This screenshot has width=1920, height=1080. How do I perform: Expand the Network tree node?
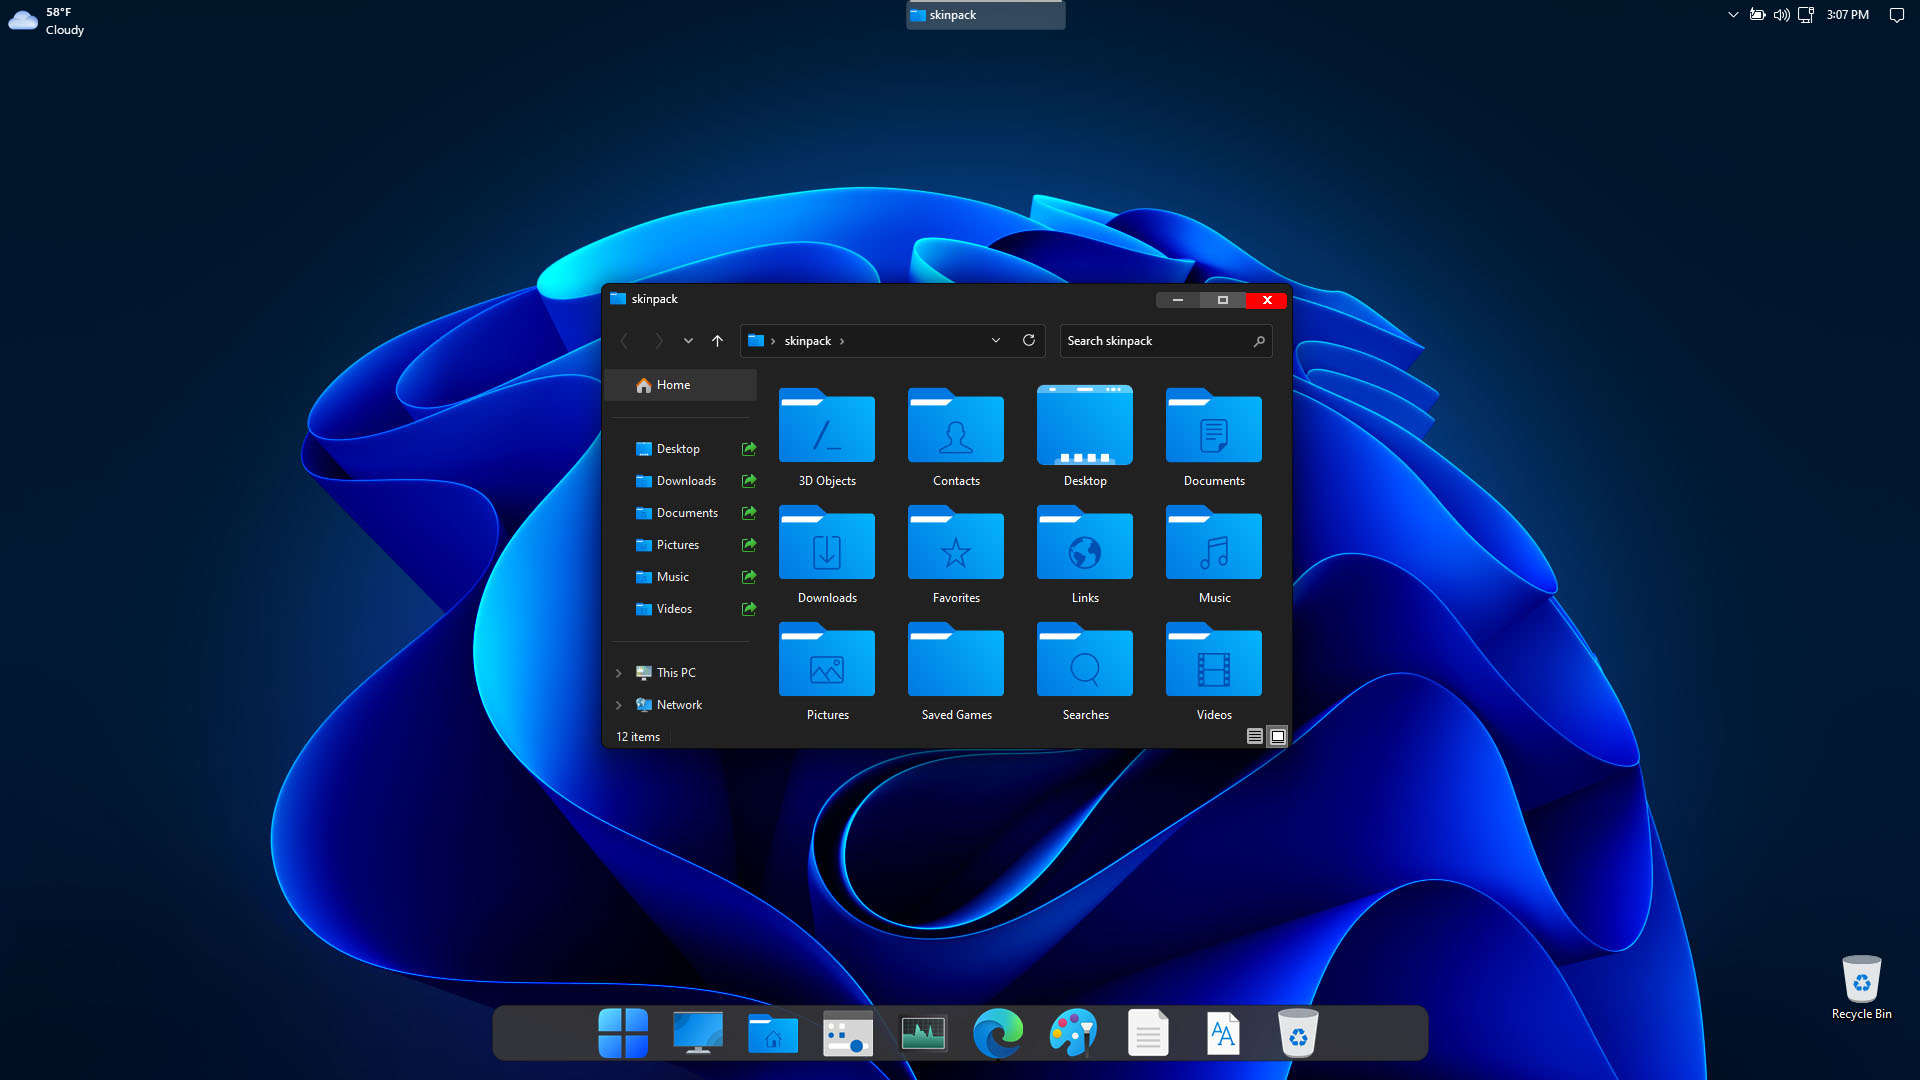[619, 705]
